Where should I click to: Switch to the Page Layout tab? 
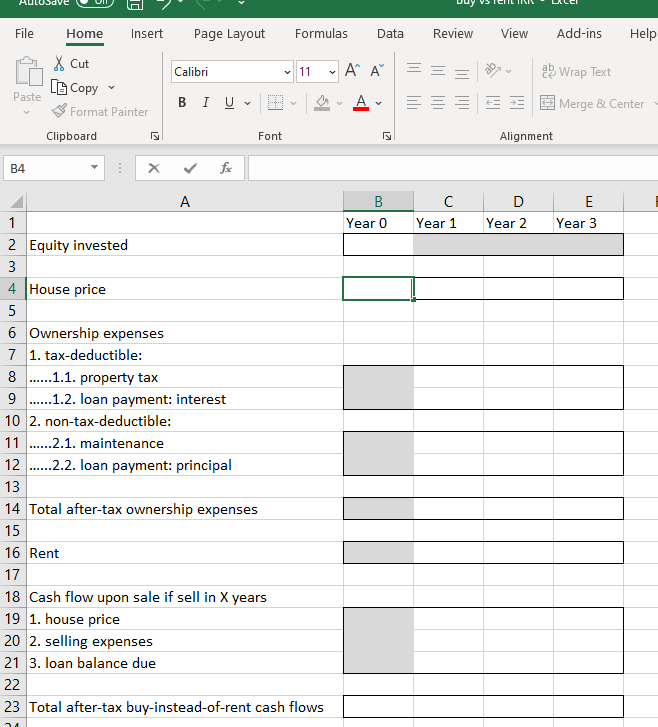point(229,33)
